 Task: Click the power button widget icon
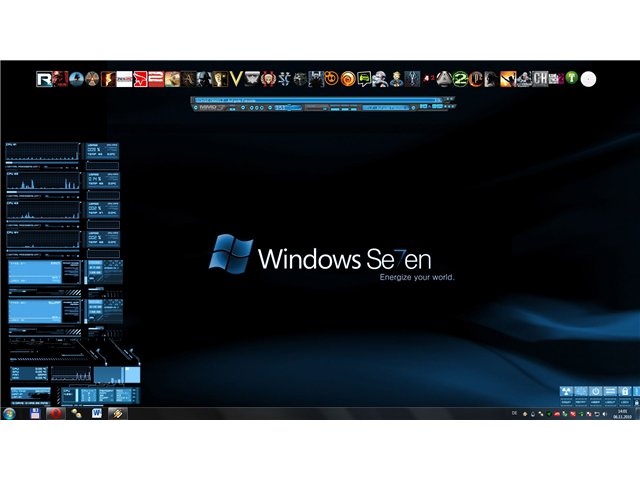point(596,392)
